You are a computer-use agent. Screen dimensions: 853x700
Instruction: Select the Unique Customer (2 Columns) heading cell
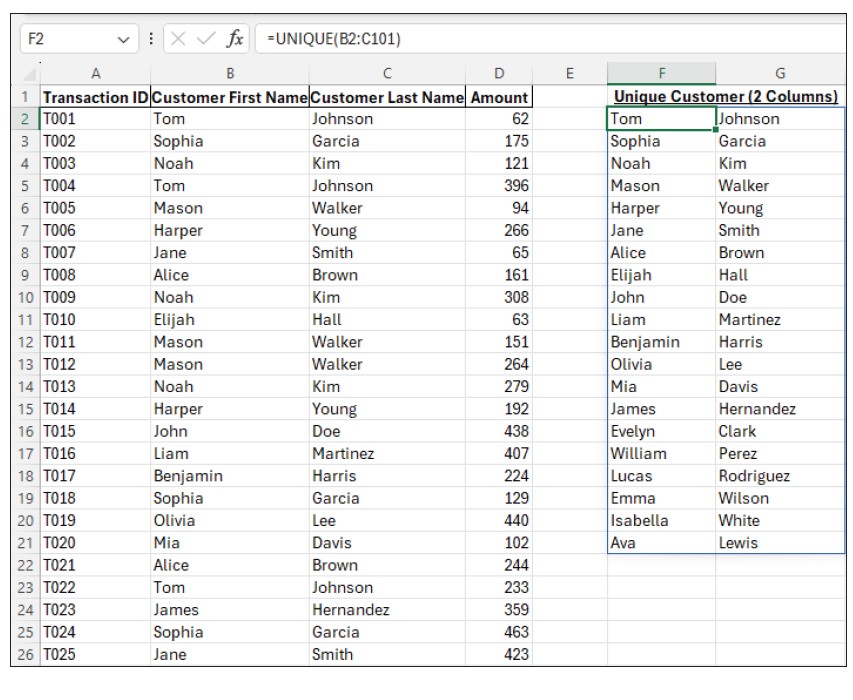(725, 97)
